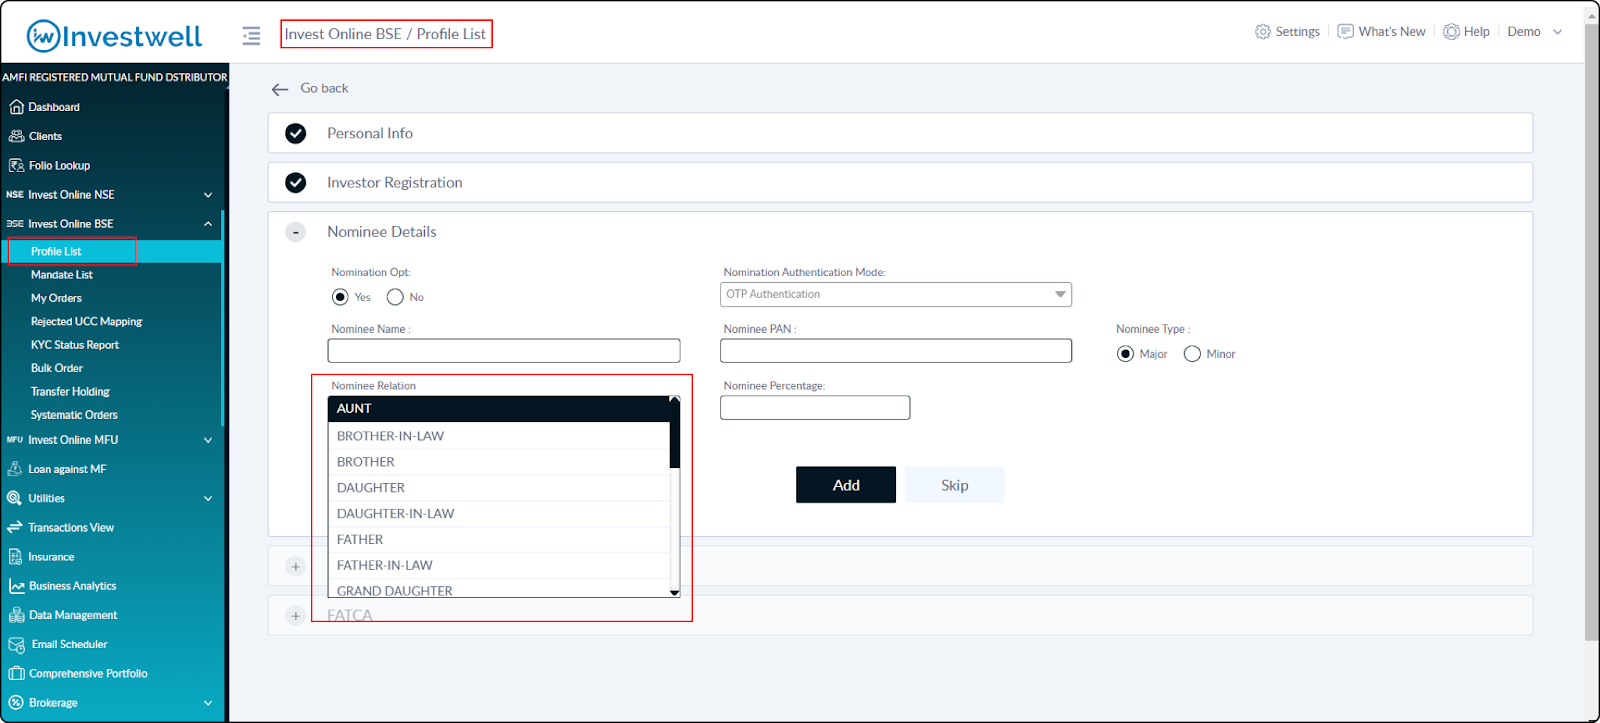The height and width of the screenshot is (723, 1600).
Task: Select DAUGHTER-IN-LAW relation option
Action: pos(499,514)
